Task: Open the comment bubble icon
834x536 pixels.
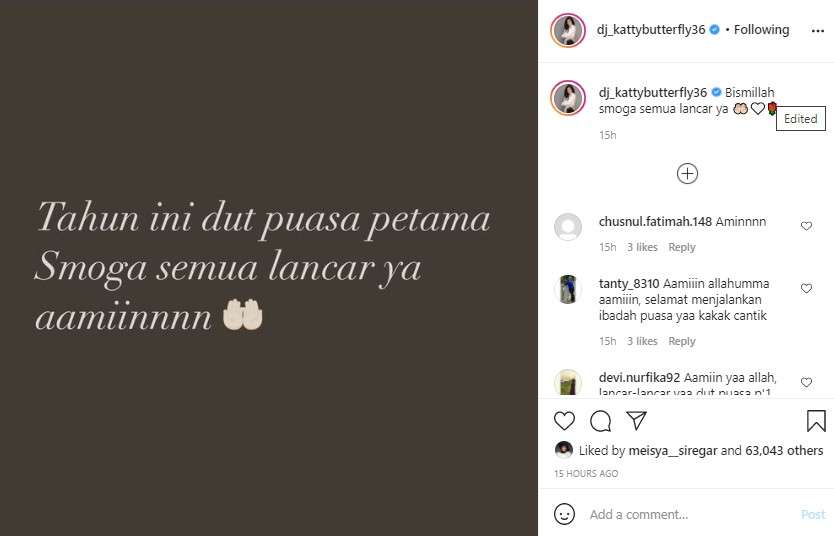Action: click(601, 421)
